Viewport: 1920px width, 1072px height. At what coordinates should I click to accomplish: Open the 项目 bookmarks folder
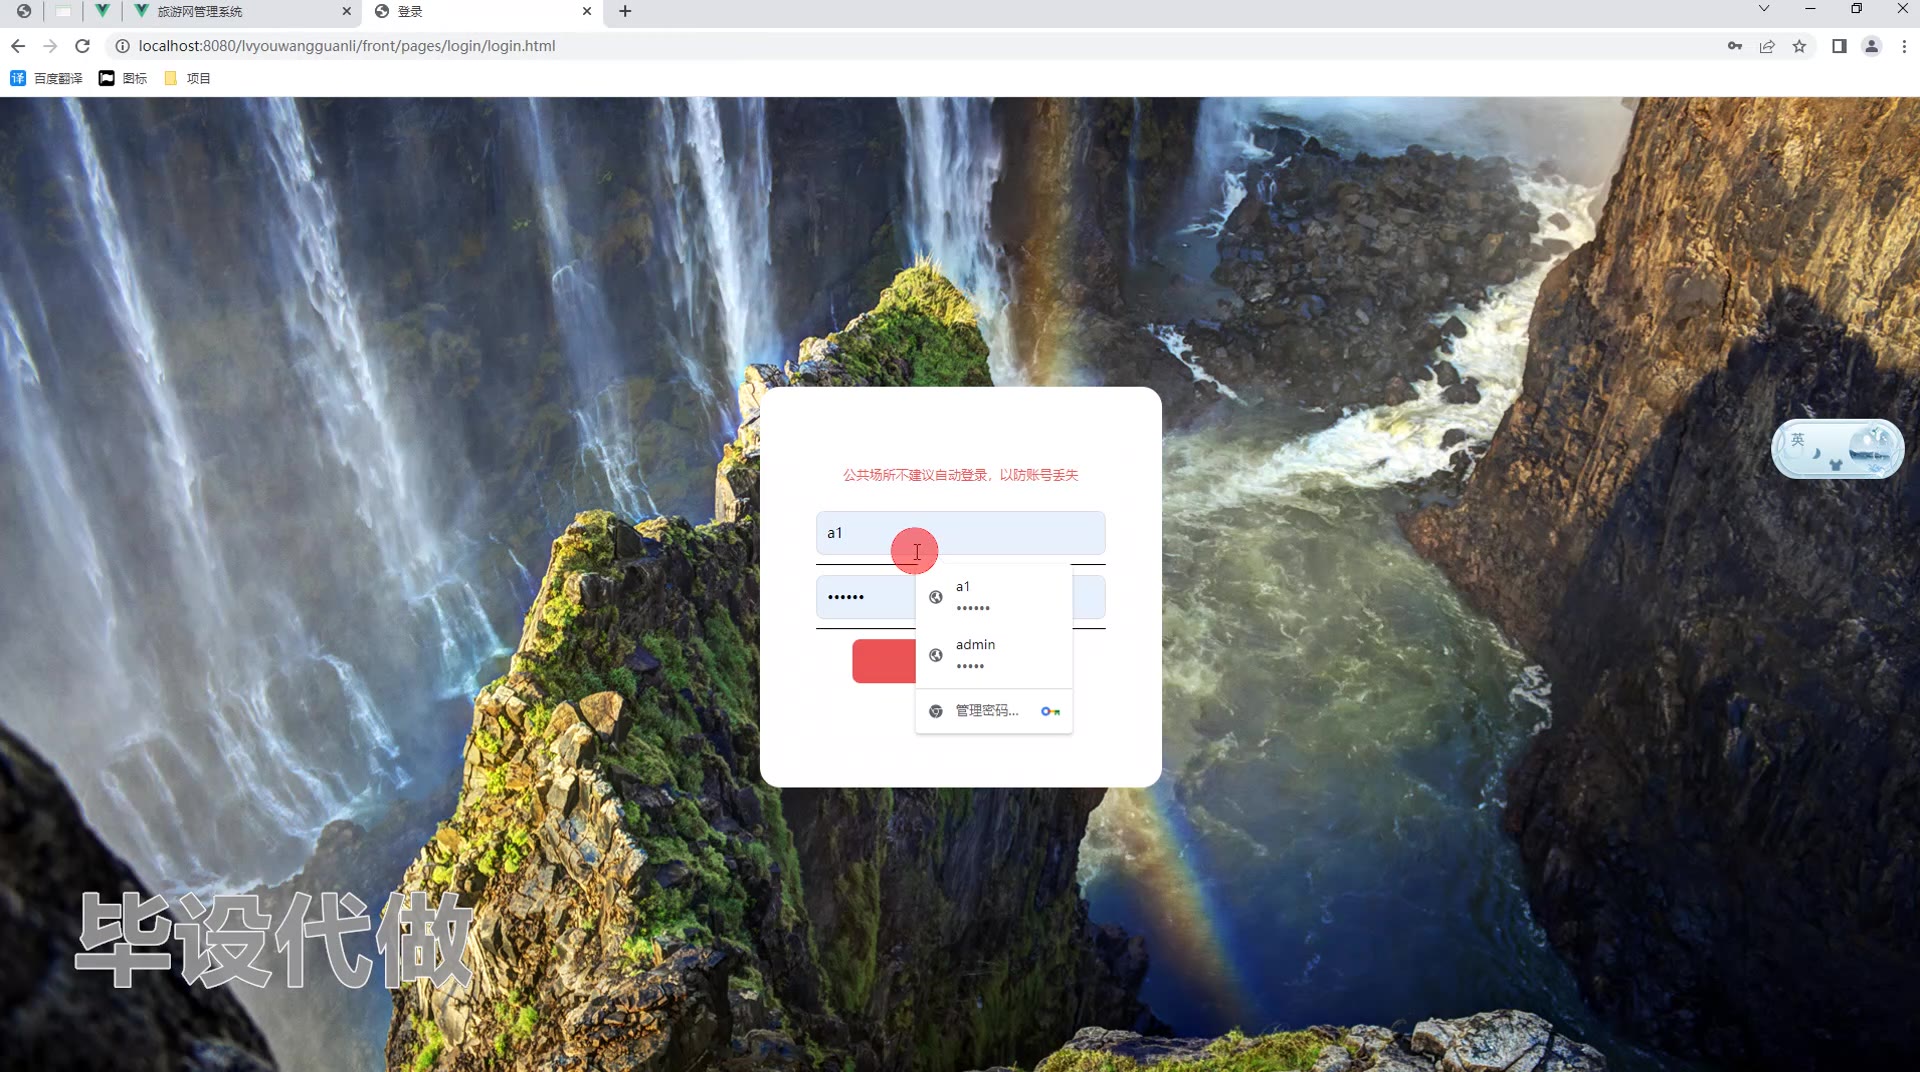pos(188,78)
